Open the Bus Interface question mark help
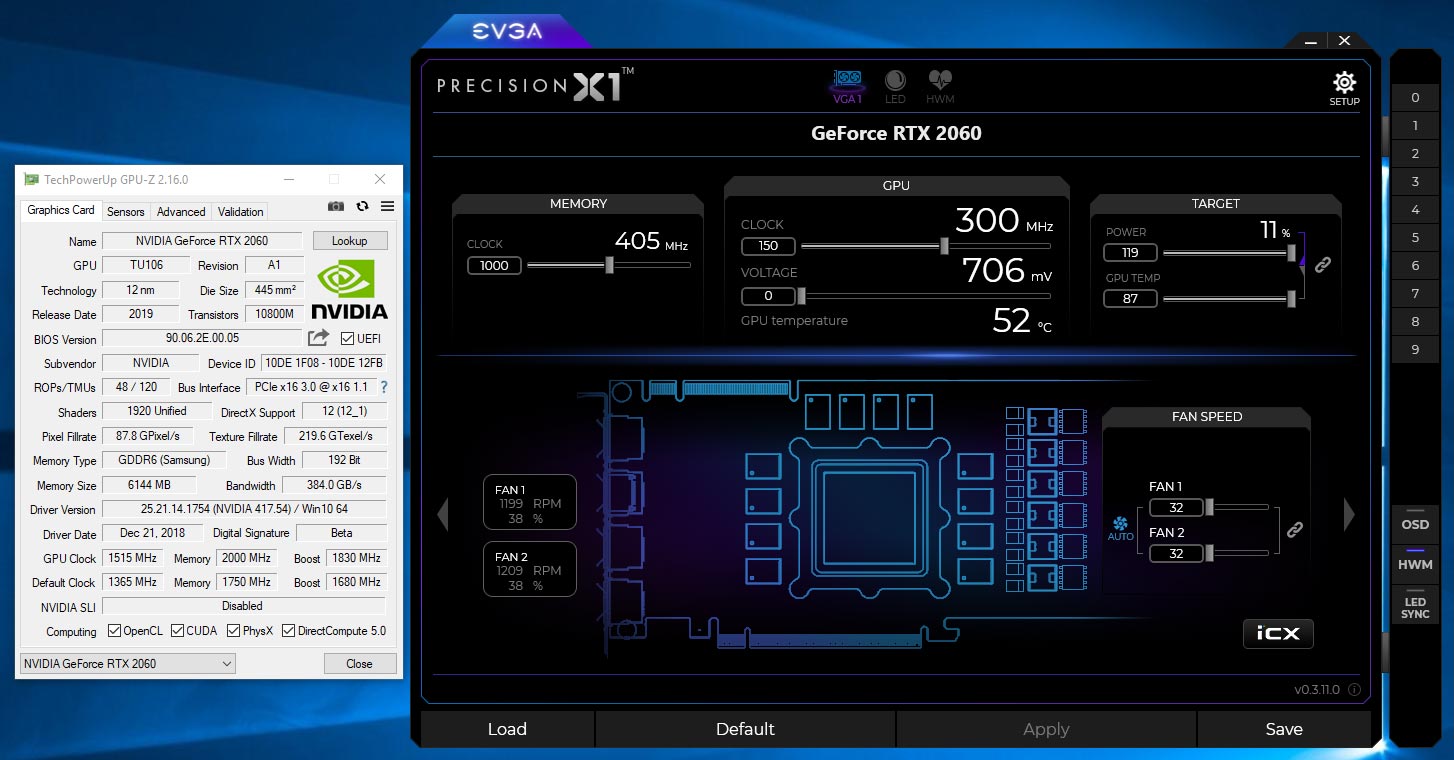The height and width of the screenshot is (760, 1454). pyautogui.click(x=383, y=387)
